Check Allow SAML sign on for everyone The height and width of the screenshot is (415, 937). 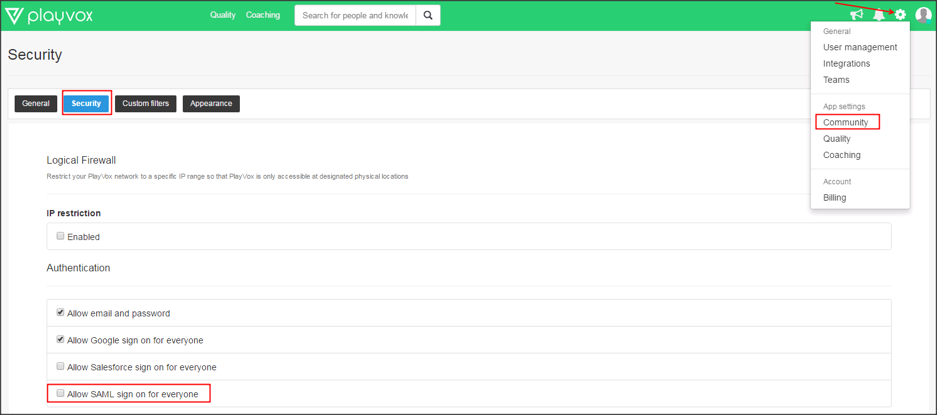pos(60,394)
